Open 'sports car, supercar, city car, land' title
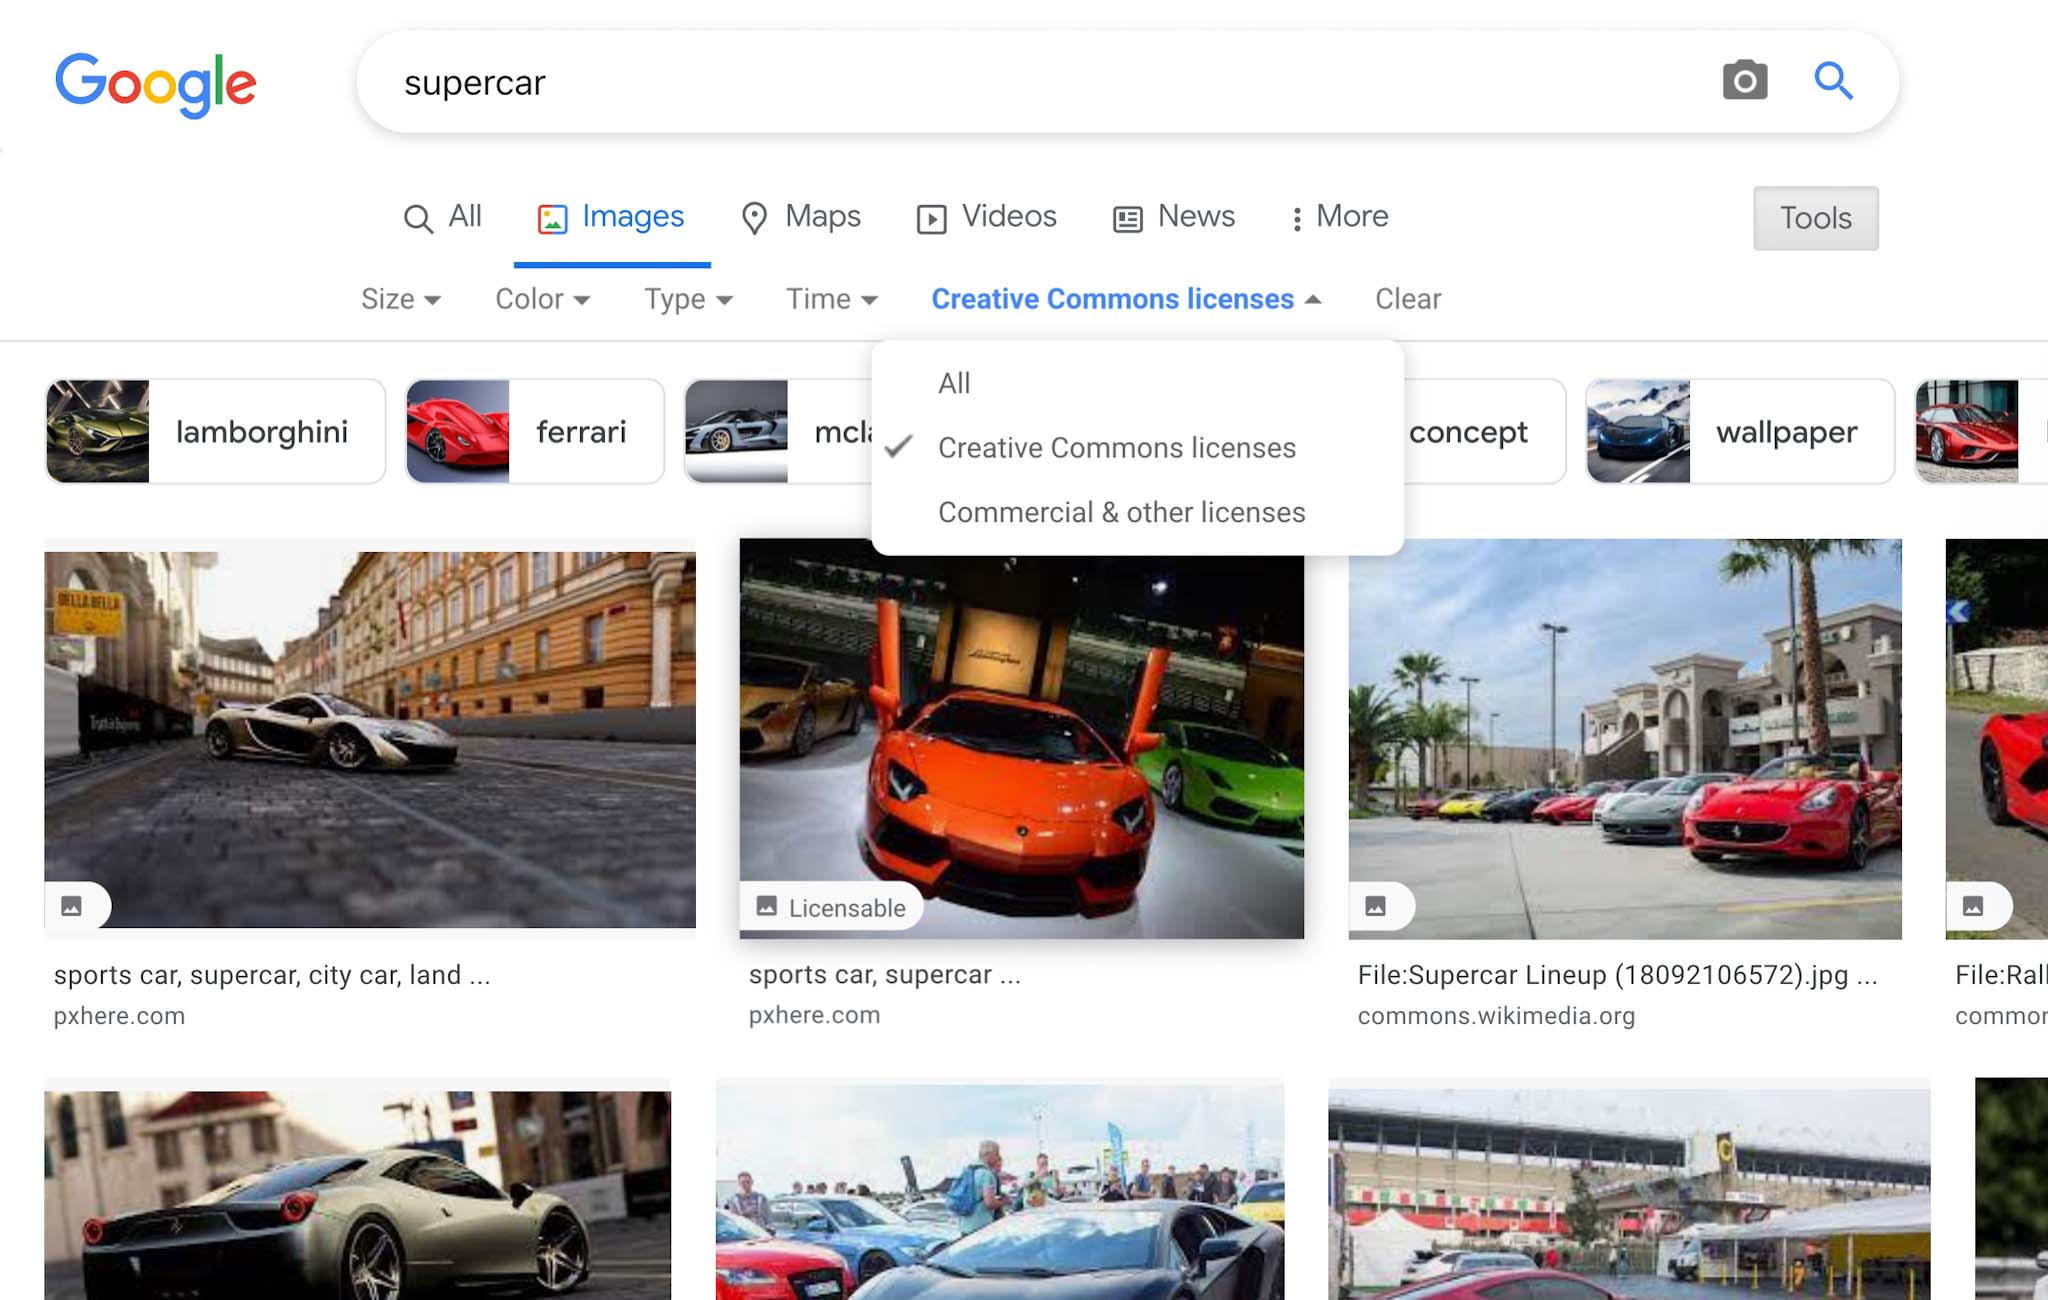This screenshot has width=2048, height=1300. point(272,975)
